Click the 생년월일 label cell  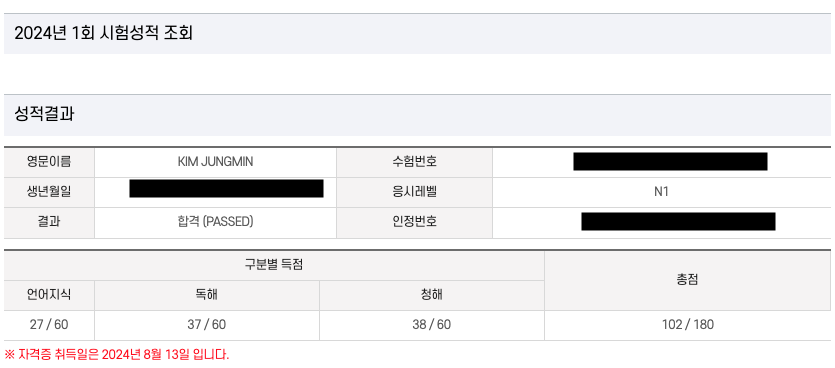tap(49, 192)
